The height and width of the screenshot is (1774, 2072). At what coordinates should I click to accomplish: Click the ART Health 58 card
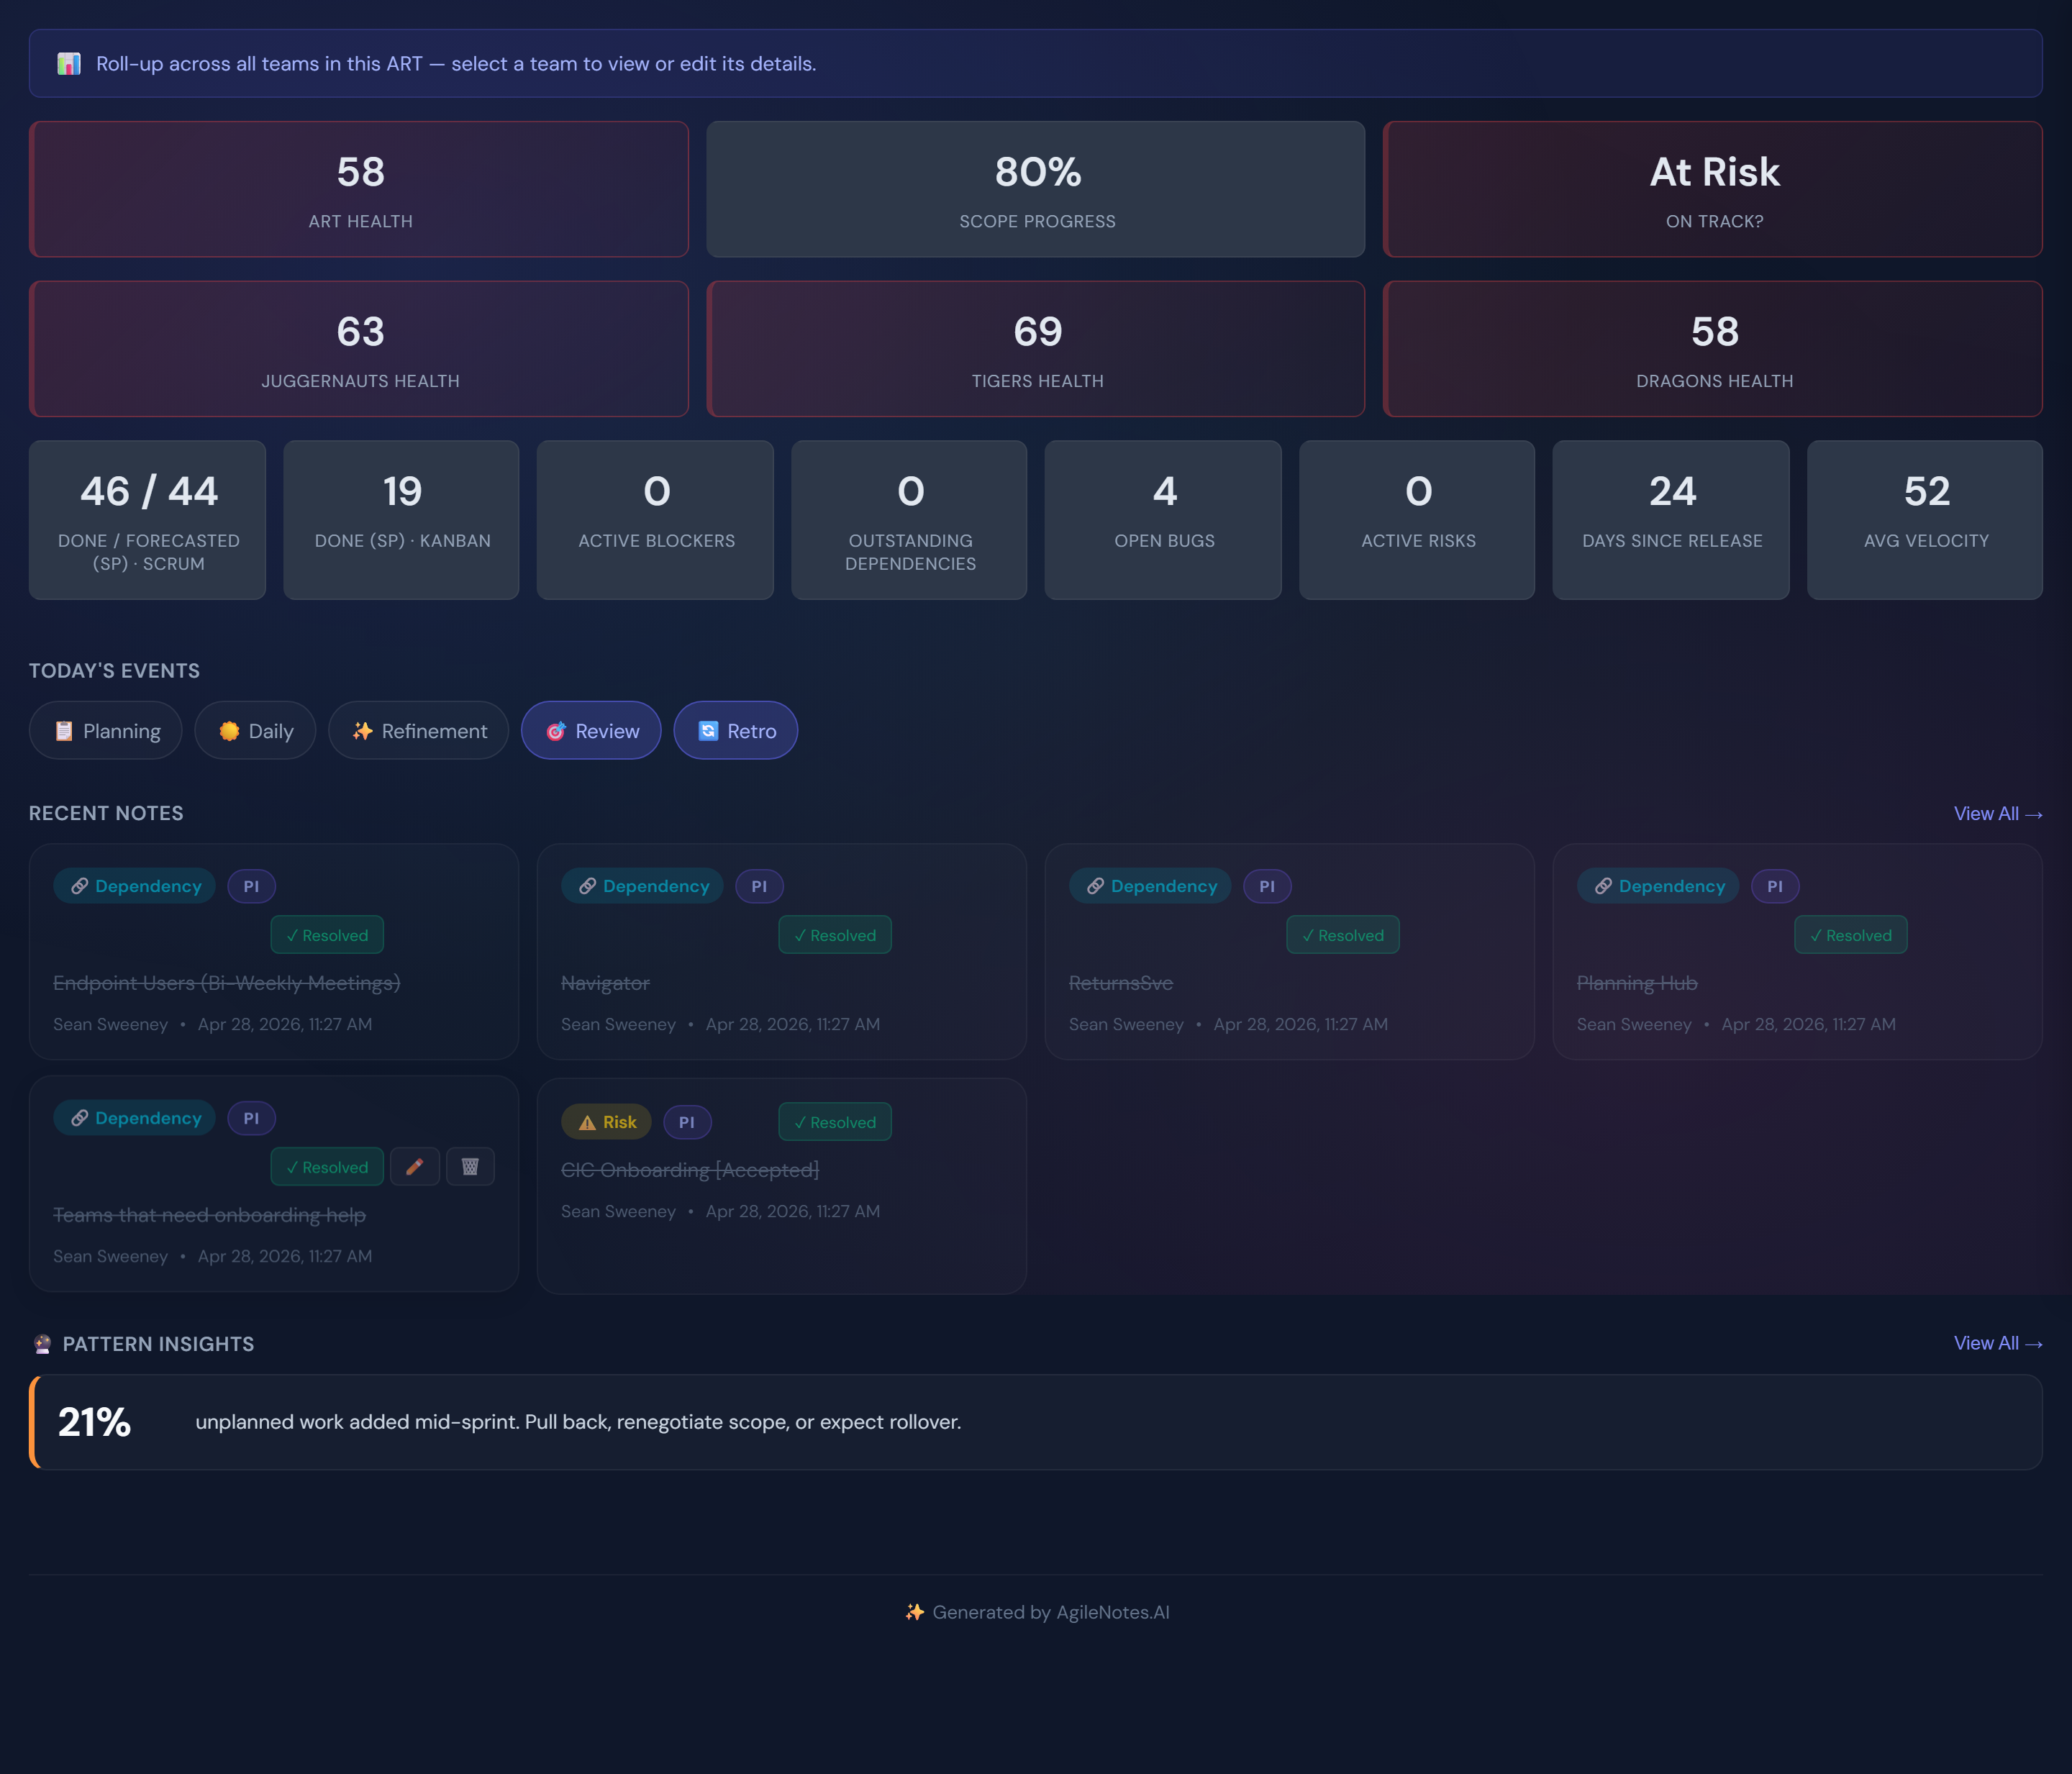359,190
